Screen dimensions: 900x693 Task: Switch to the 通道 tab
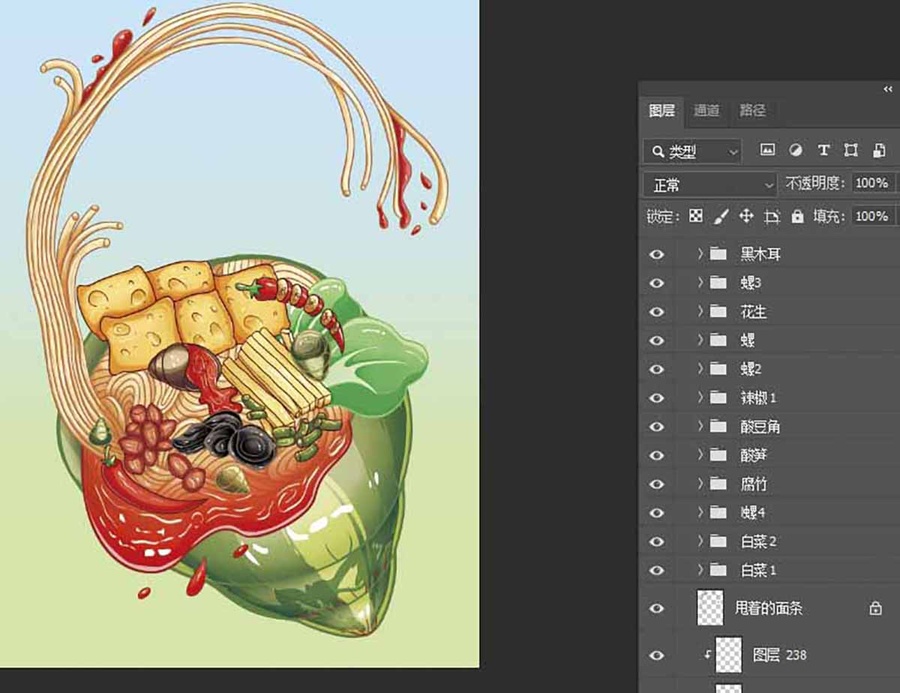(706, 110)
